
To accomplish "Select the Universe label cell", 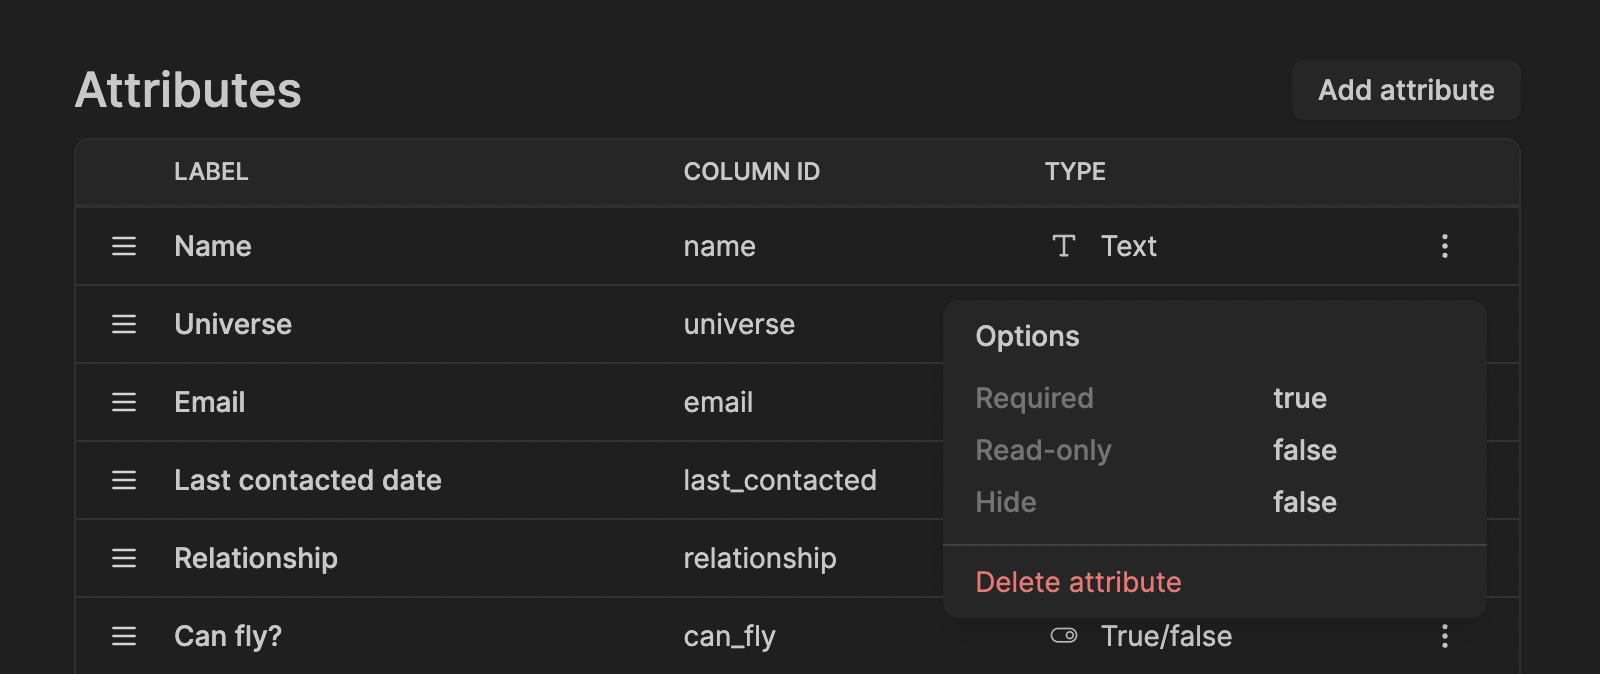I will pyautogui.click(x=233, y=324).
